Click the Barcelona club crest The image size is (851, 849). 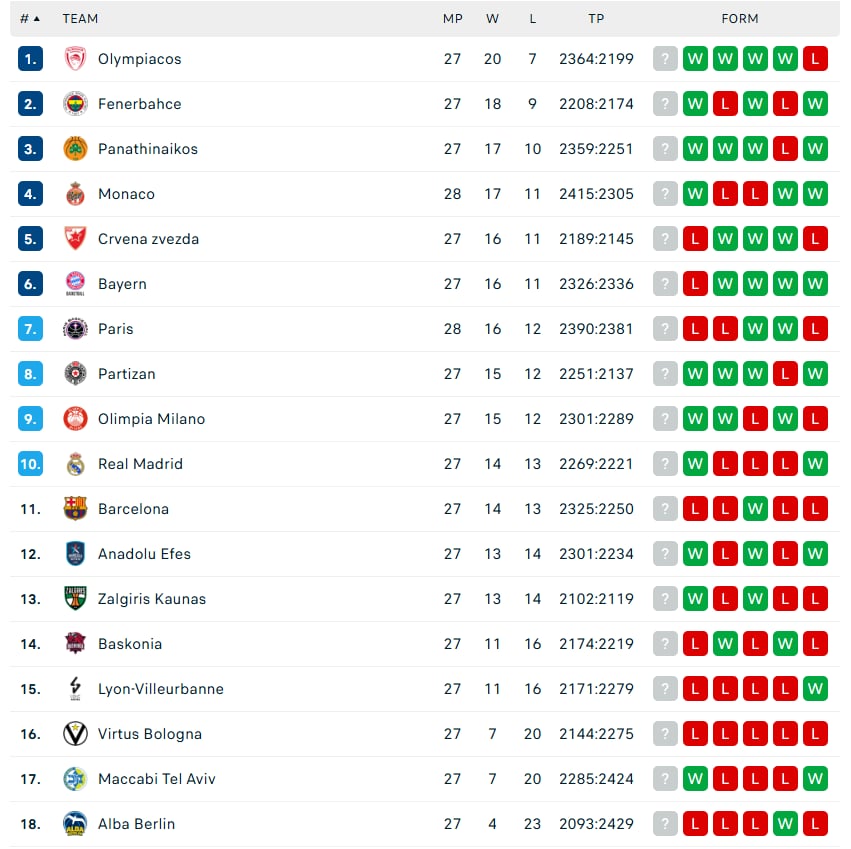tap(75, 509)
